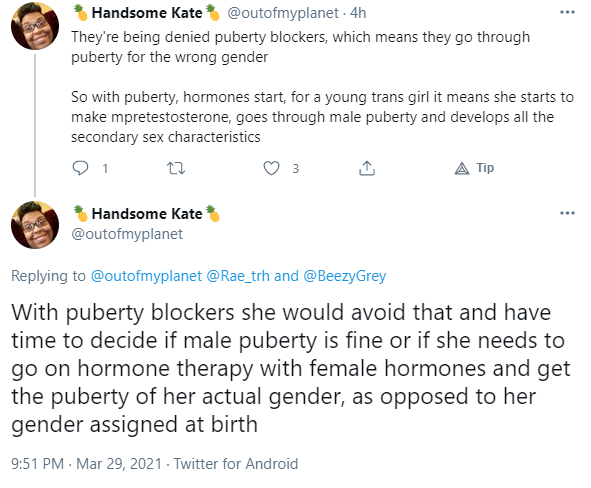The height and width of the screenshot is (488, 591).
Task: Open the share icon on first tweet
Action: (x=367, y=168)
